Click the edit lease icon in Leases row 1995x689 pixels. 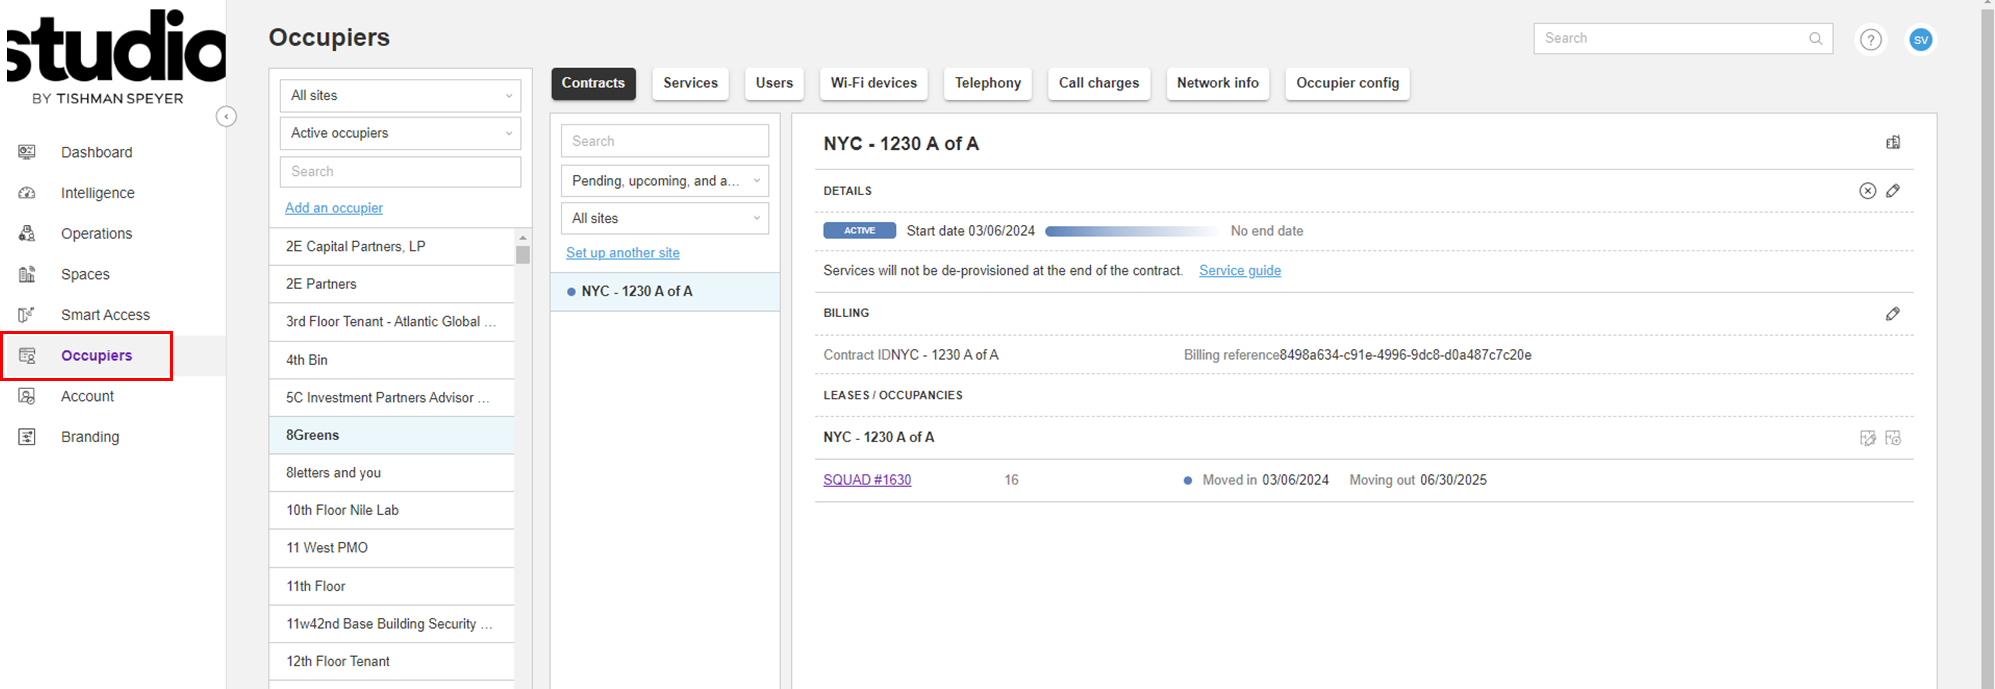1867,438
